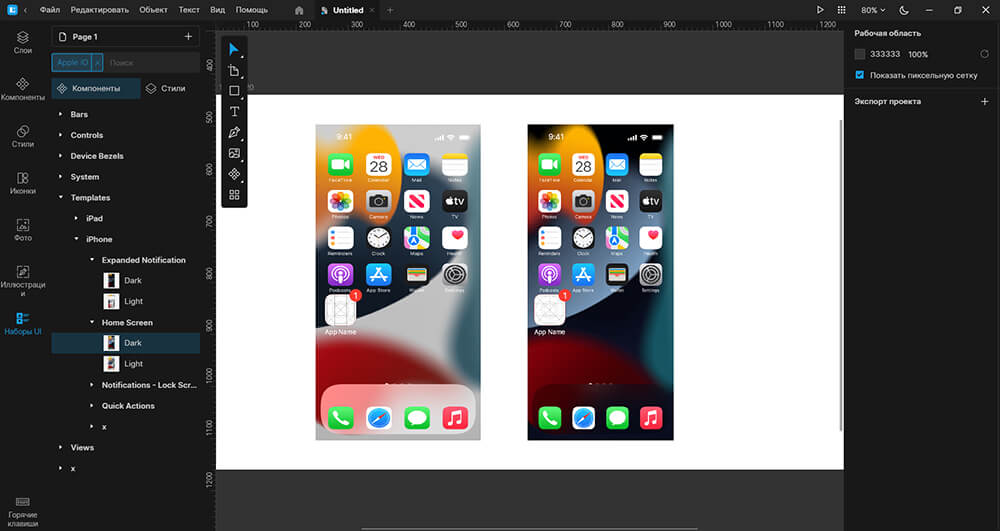Expand the Bars tree group
Viewport: 1000px width, 531px height.
[x=62, y=115]
